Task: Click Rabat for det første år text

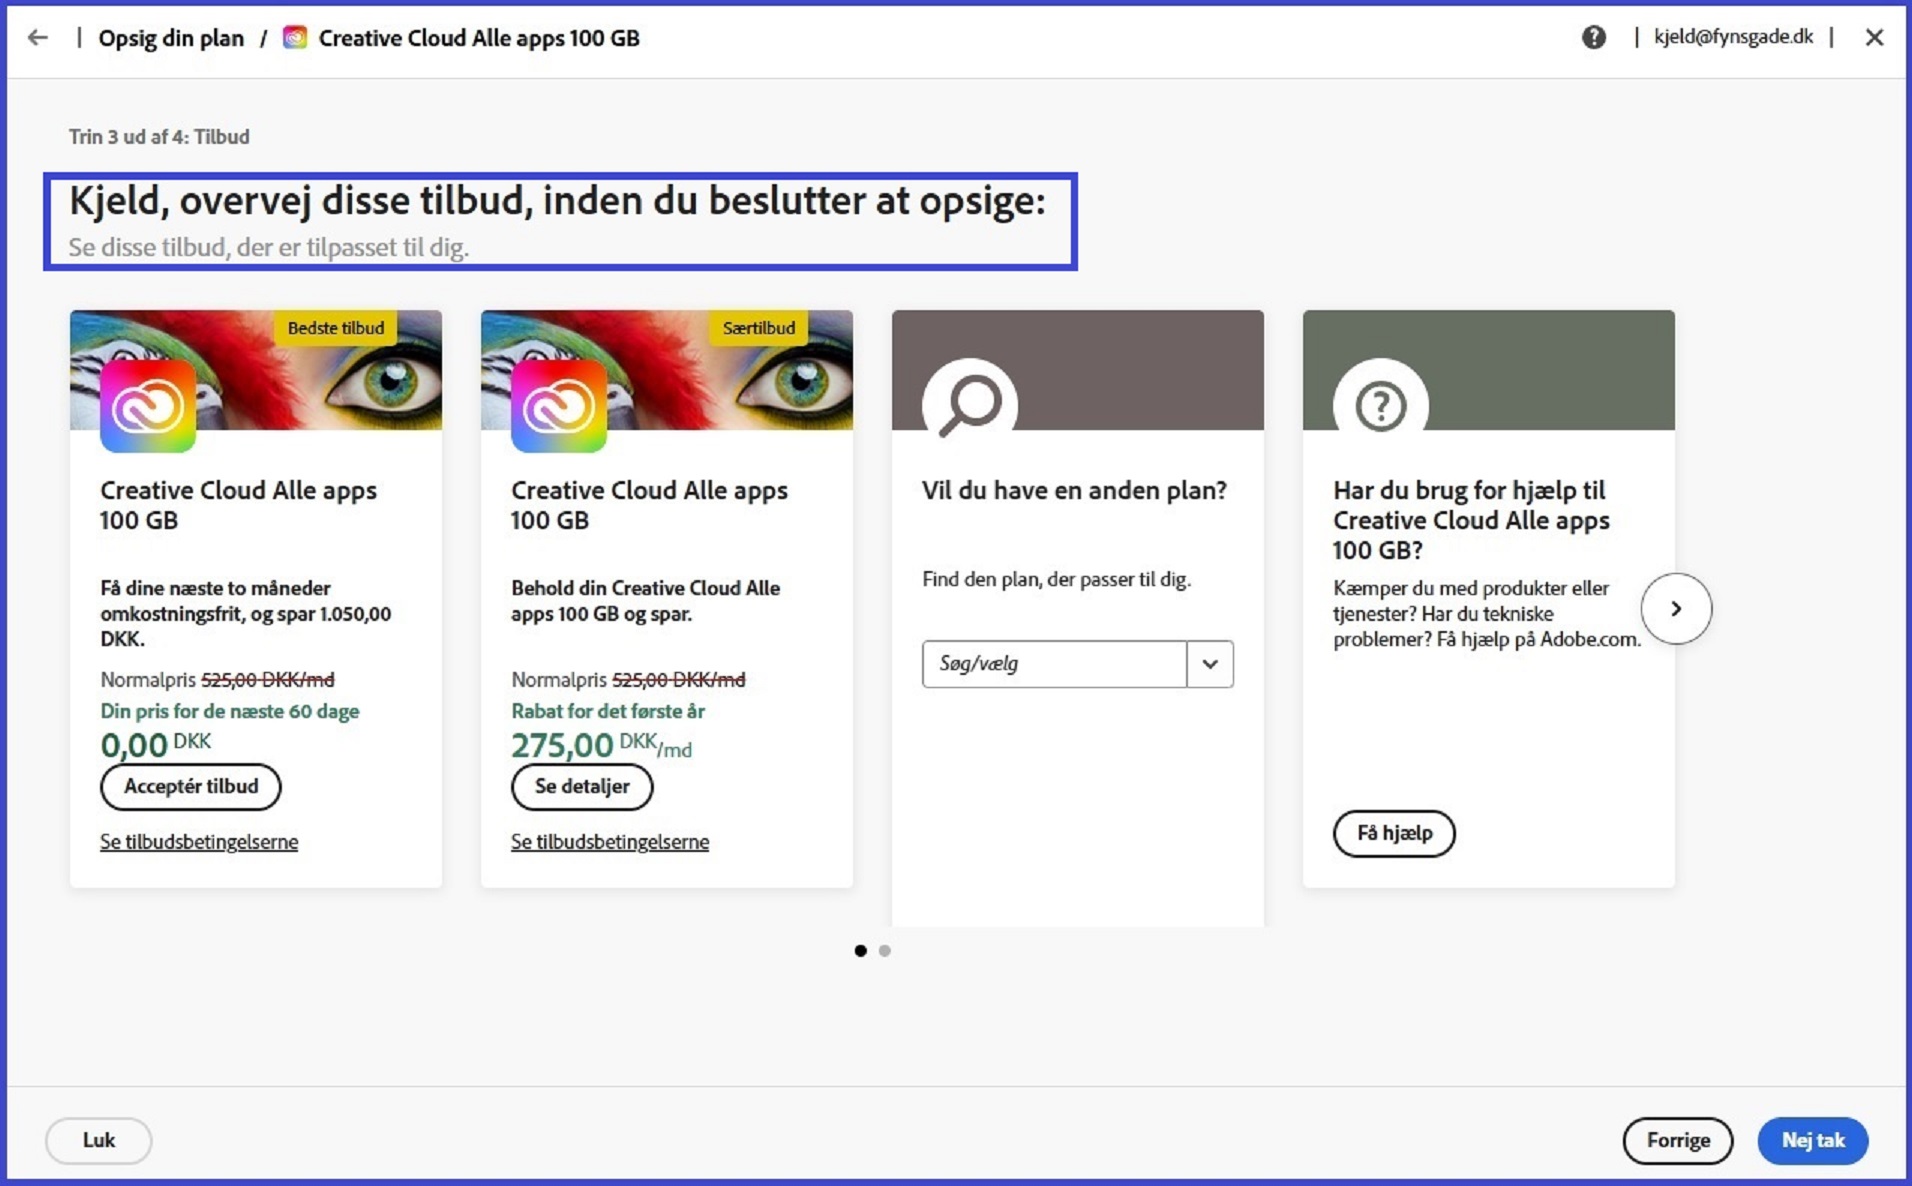Action: 608,711
